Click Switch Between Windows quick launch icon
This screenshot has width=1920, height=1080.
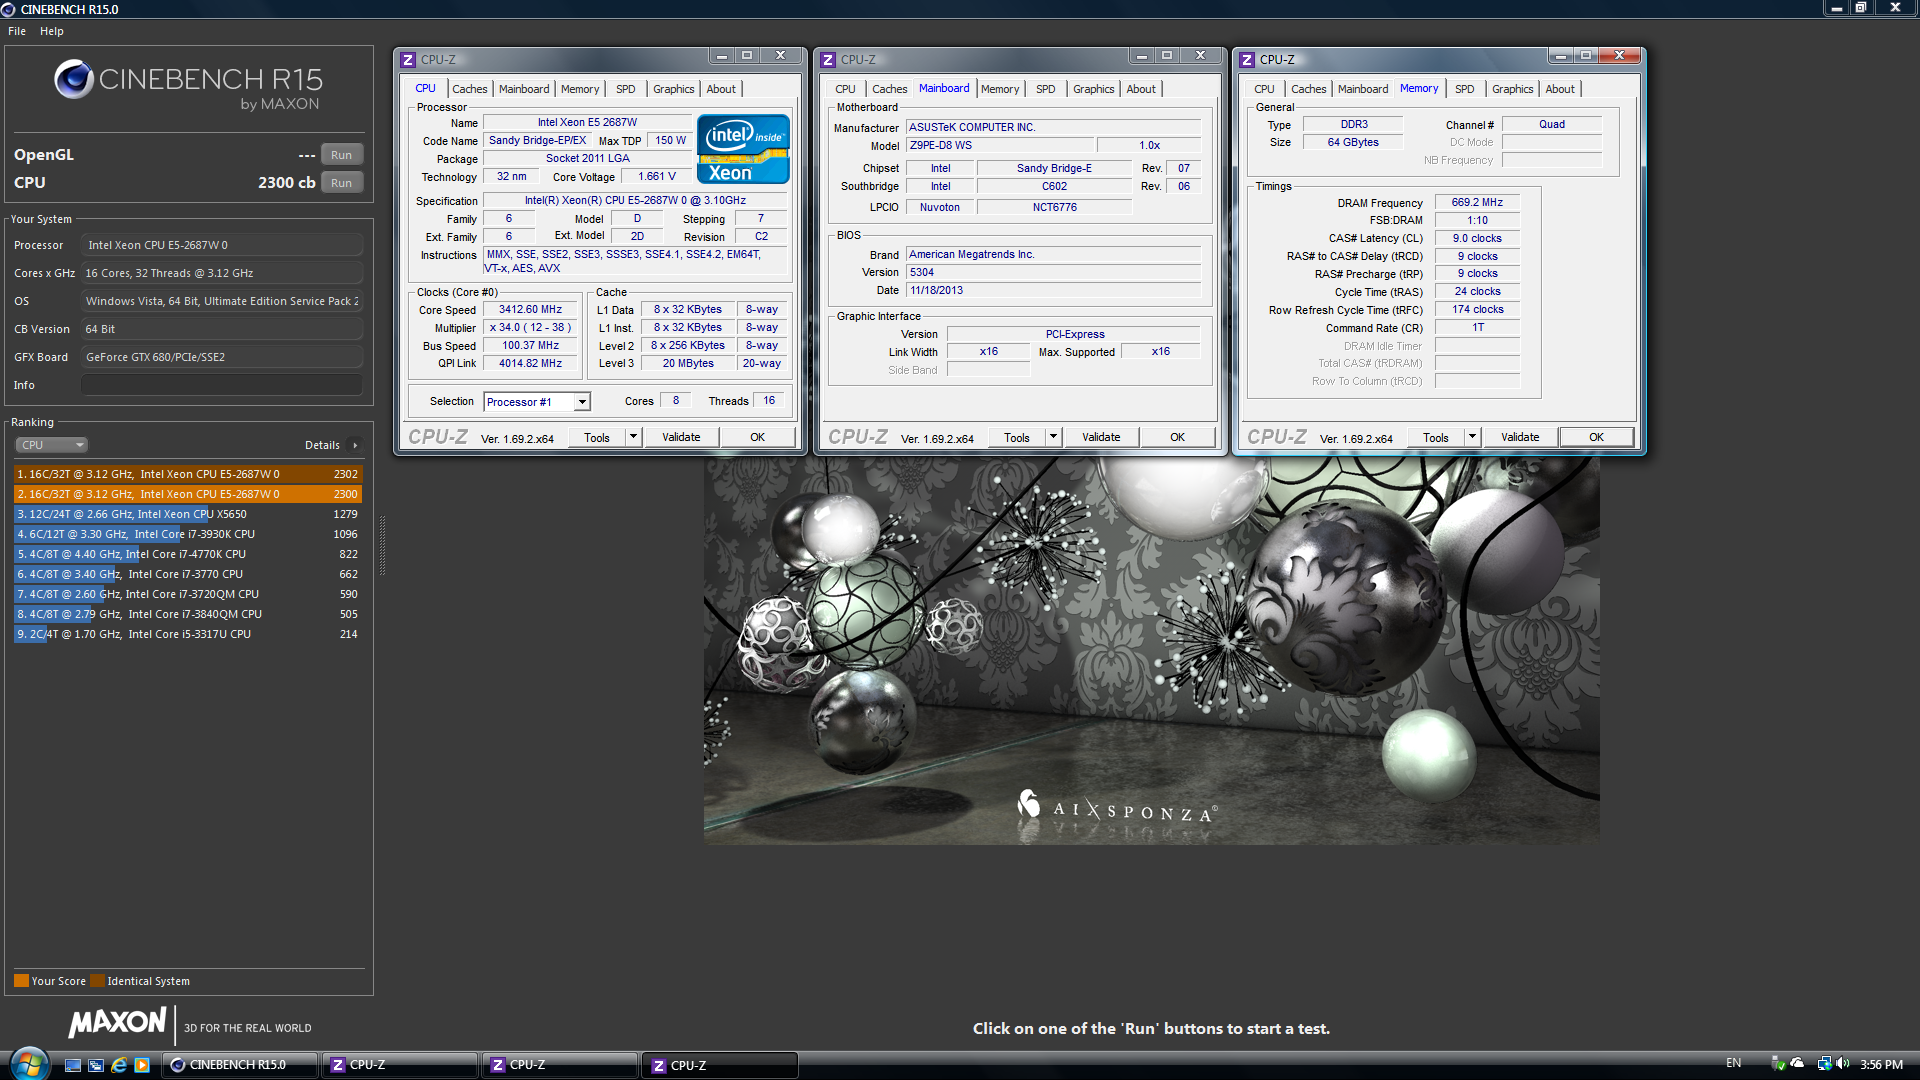coord(96,1065)
